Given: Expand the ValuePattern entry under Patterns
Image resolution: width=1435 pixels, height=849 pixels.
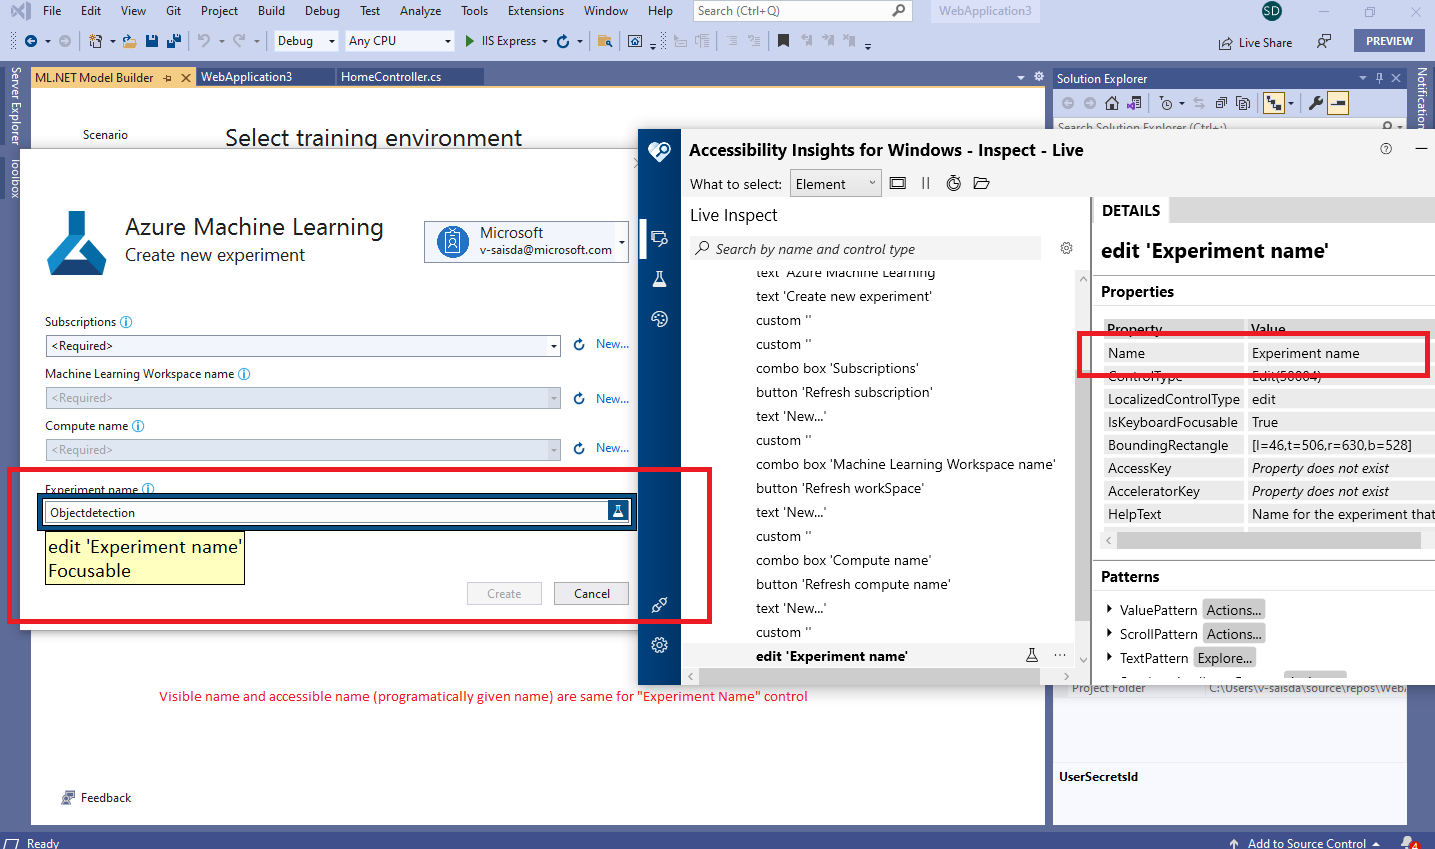Looking at the screenshot, I should (x=1112, y=609).
